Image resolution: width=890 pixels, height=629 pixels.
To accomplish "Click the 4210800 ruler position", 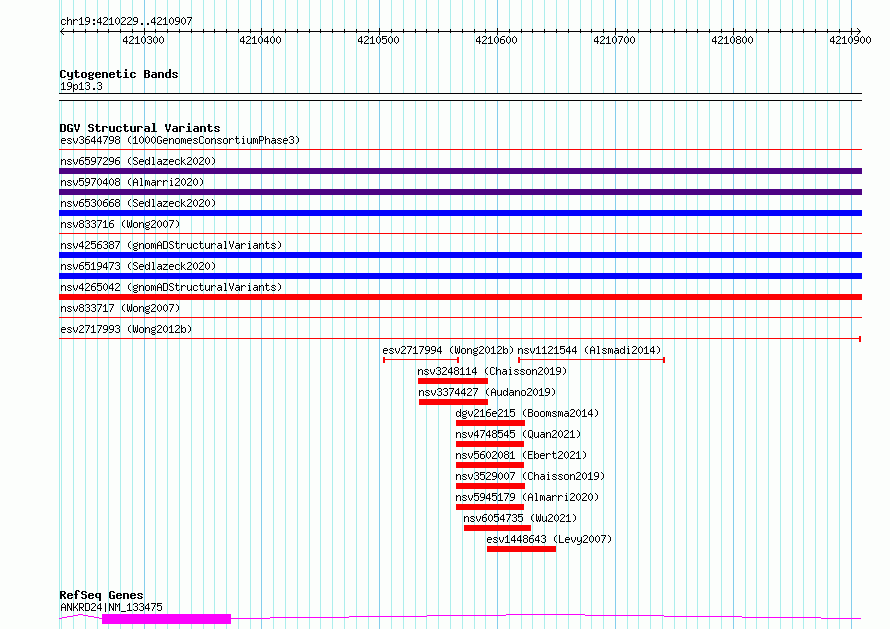I will (732, 40).
